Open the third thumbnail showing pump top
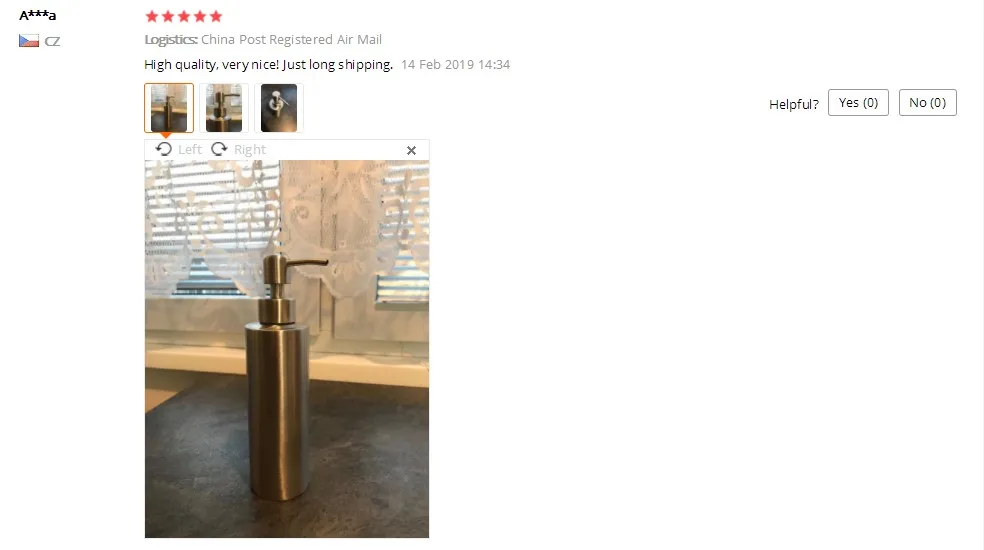Viewport: 984px width, 550px height. click(279, 108)
